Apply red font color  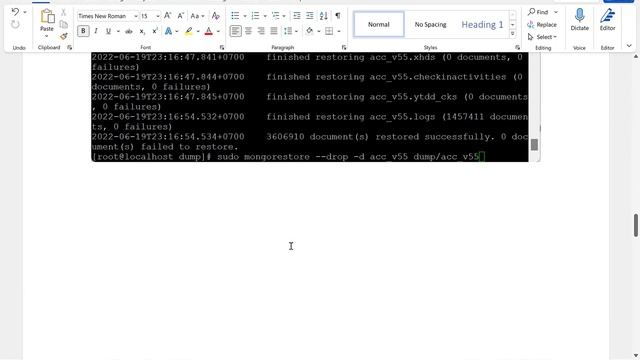209,31
